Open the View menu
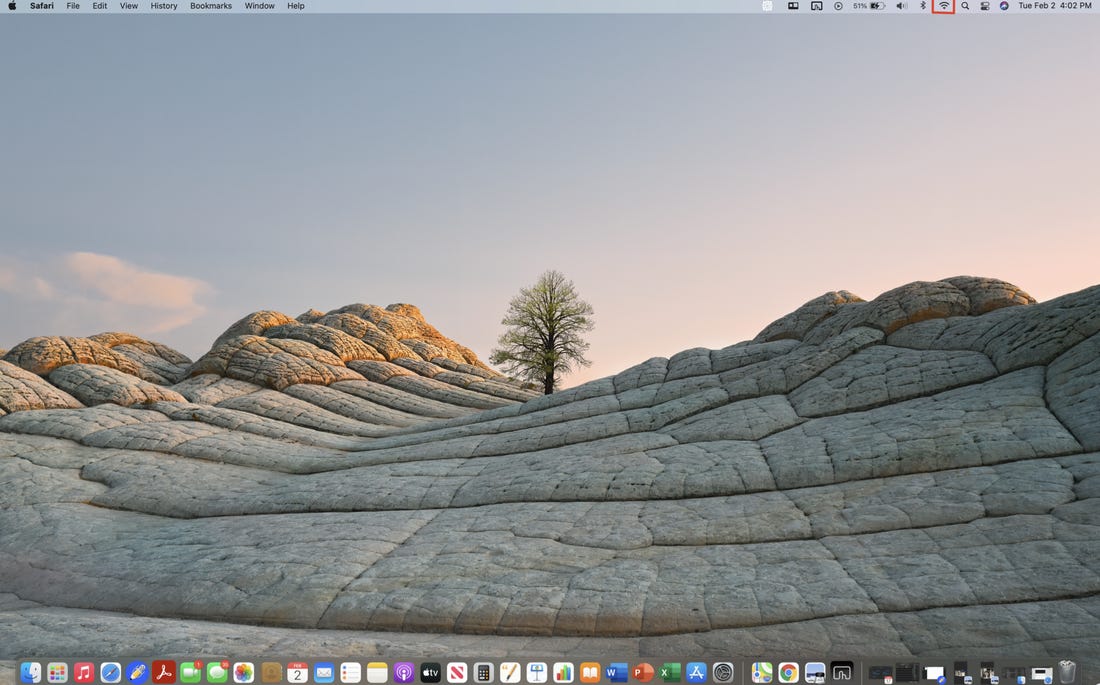Viewport: 1100px width, 685px height. pos(128,6)
